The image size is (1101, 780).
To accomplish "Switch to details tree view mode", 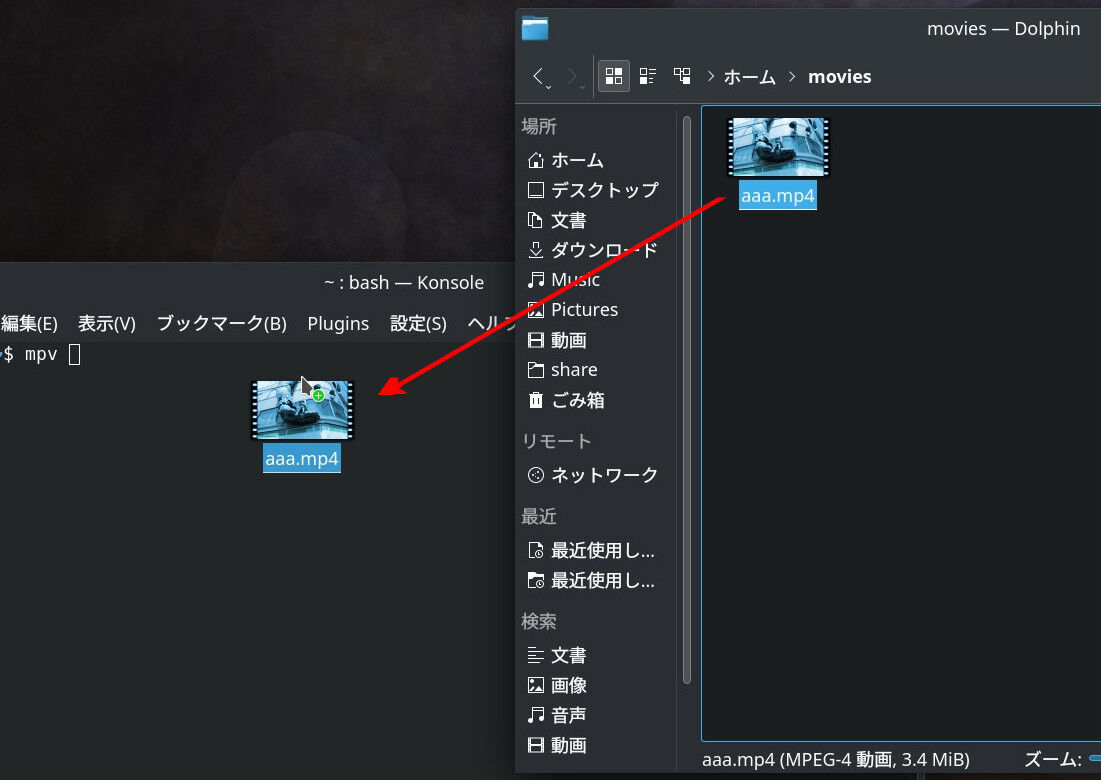I will pos(682,76).
